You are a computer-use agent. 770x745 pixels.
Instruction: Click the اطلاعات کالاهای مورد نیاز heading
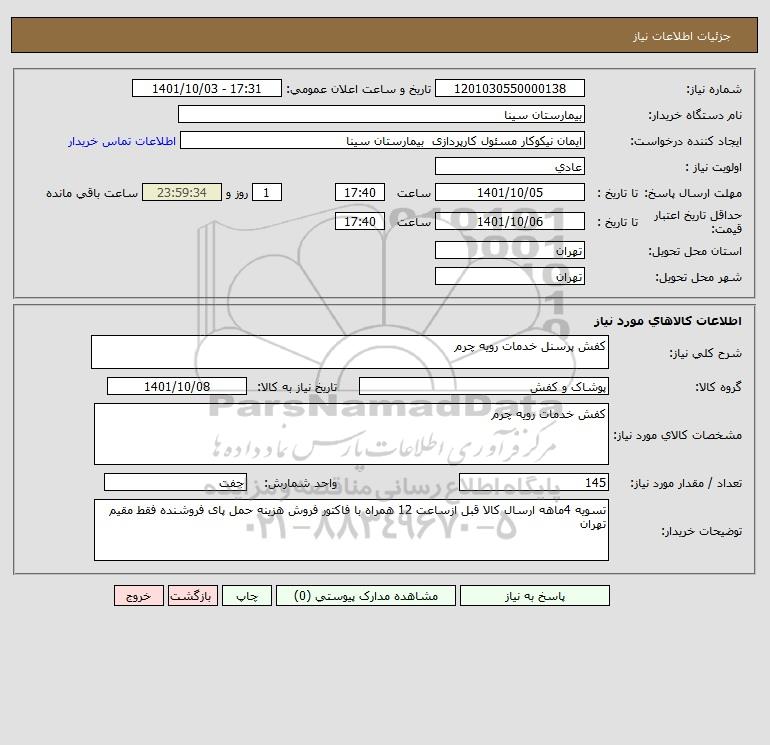pos(668,321)
